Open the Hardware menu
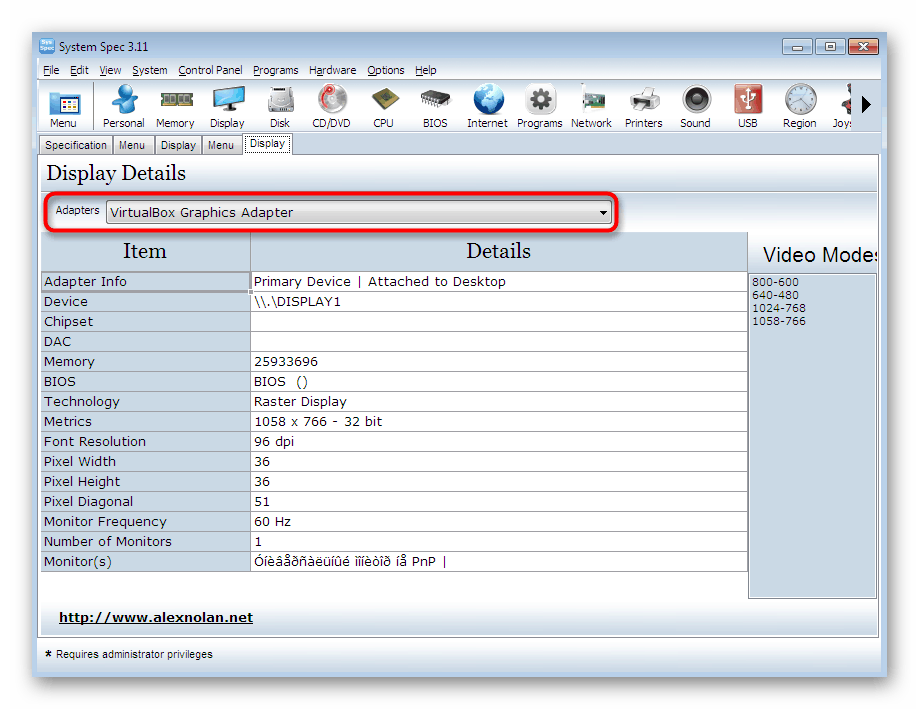 [x=332, y=70]
